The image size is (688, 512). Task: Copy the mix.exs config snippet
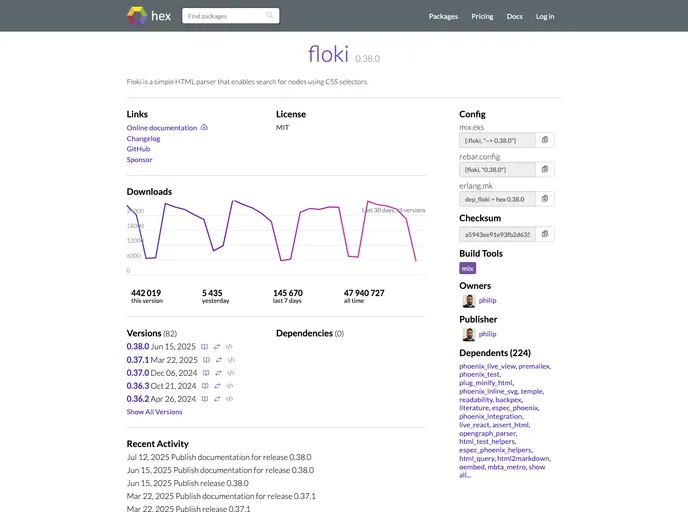[545, 140]
